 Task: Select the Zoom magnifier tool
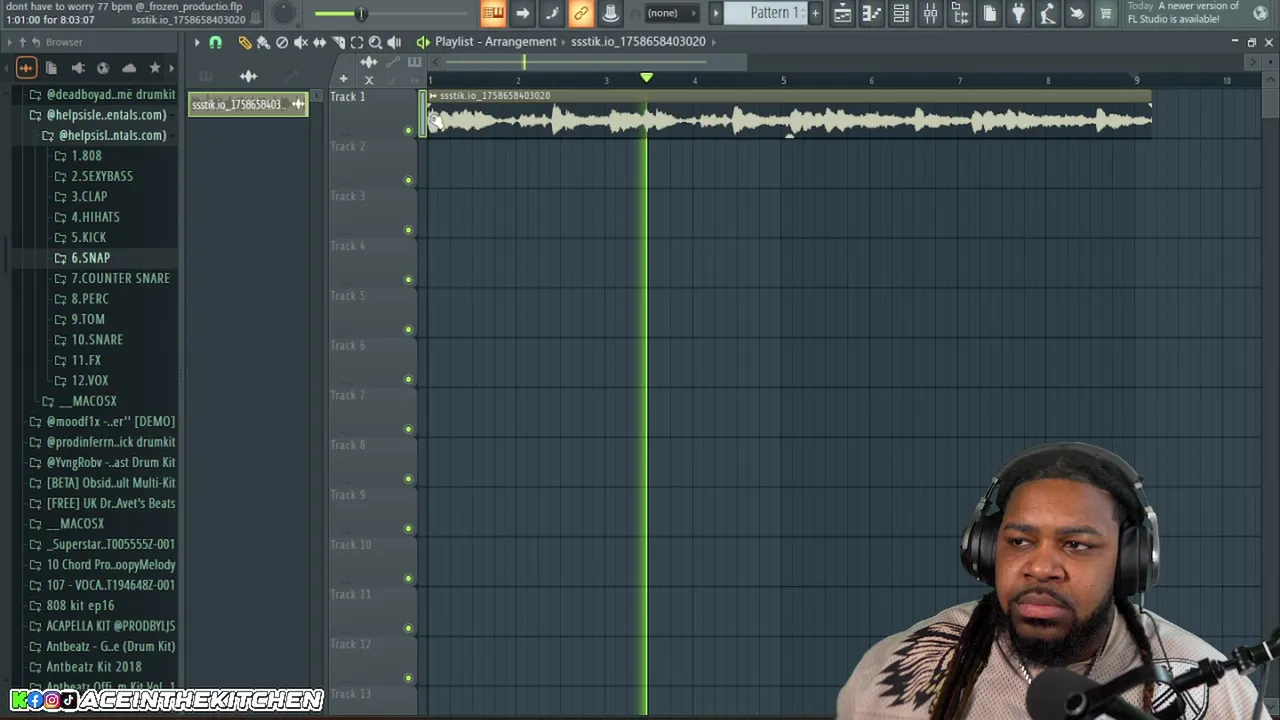(x=376, y=42)
